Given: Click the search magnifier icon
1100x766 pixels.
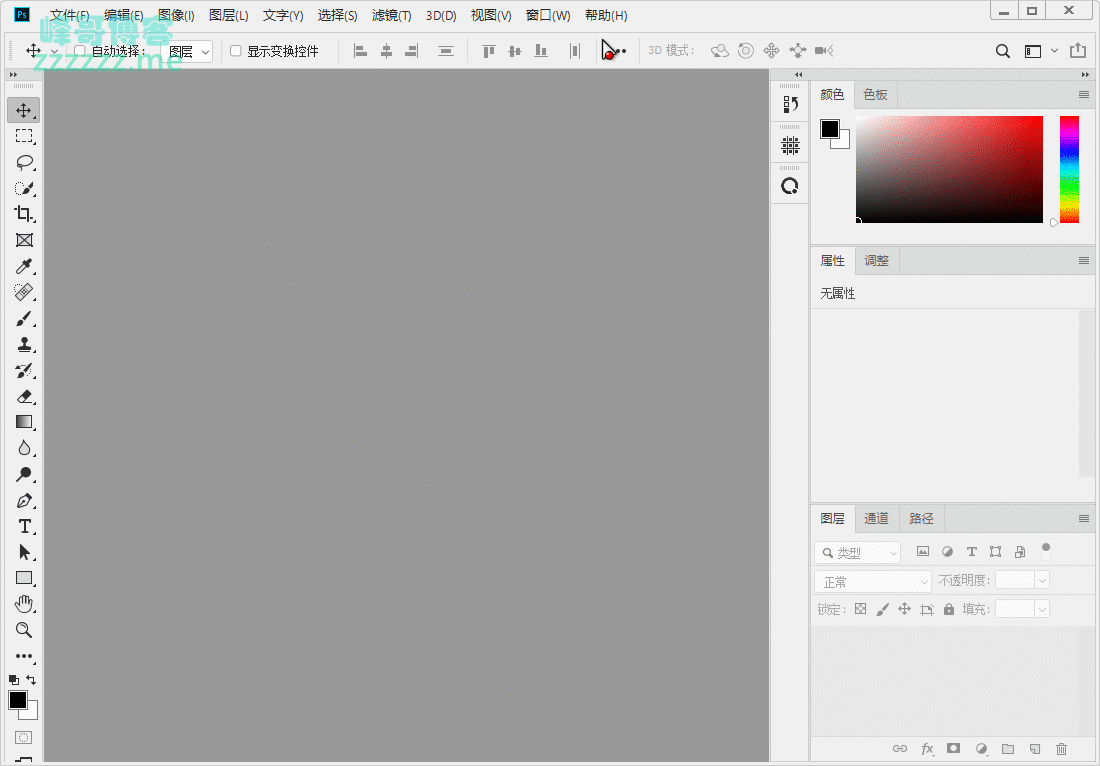Looking at the screenshot, I should [x=1003, y=51].
